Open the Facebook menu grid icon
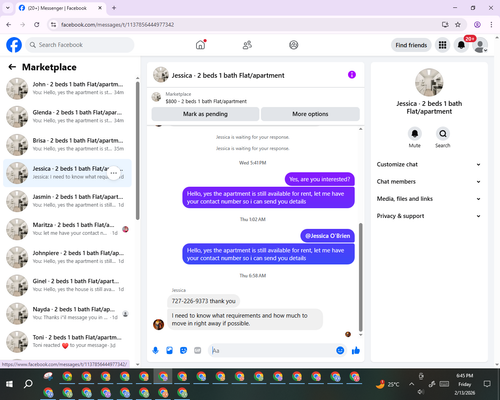The image size is (500, 400). click(x=442, y=45)
